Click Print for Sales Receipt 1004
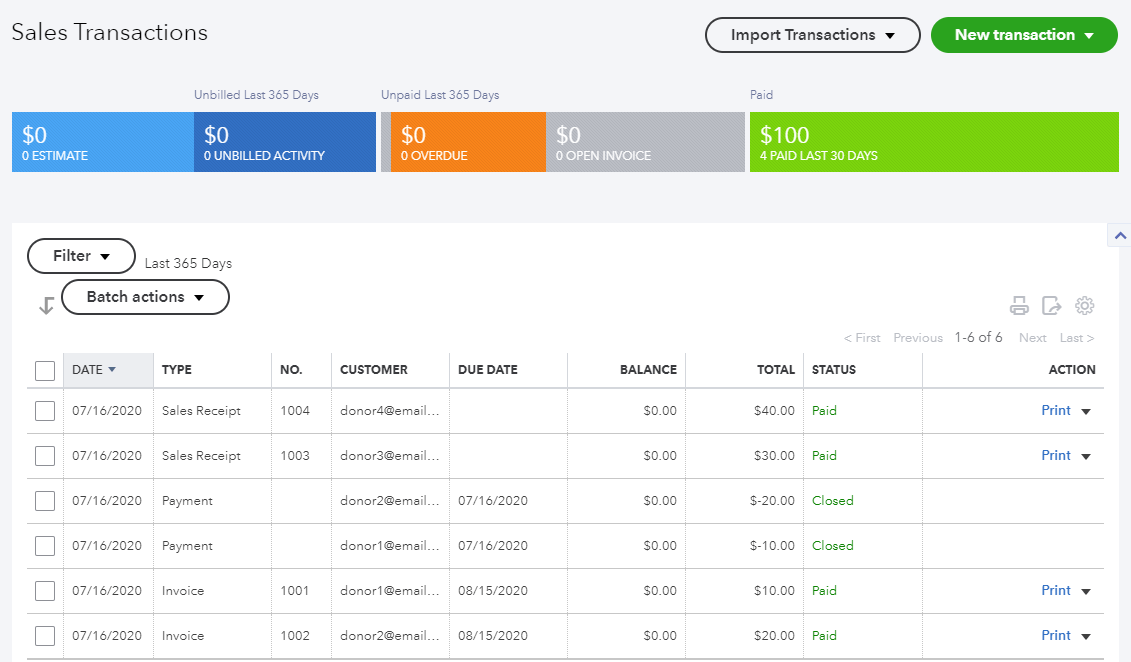The width and height of the screenshot is (1131, 662). tap(1055, 410)
